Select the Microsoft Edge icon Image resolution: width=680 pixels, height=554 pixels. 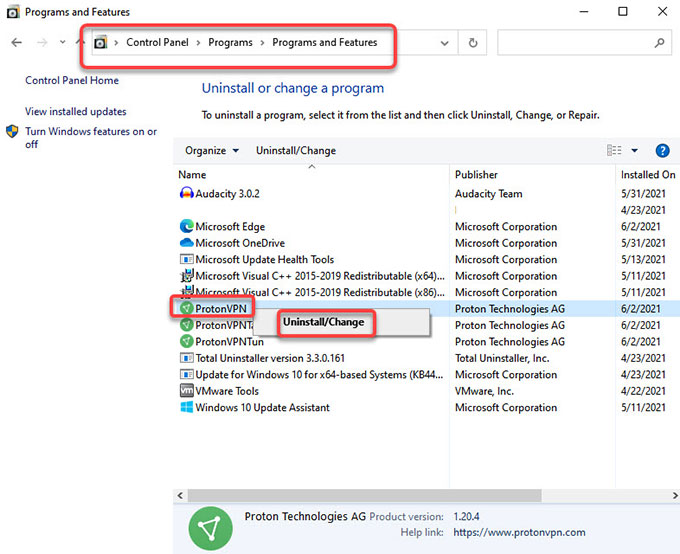tap(186, 226)
